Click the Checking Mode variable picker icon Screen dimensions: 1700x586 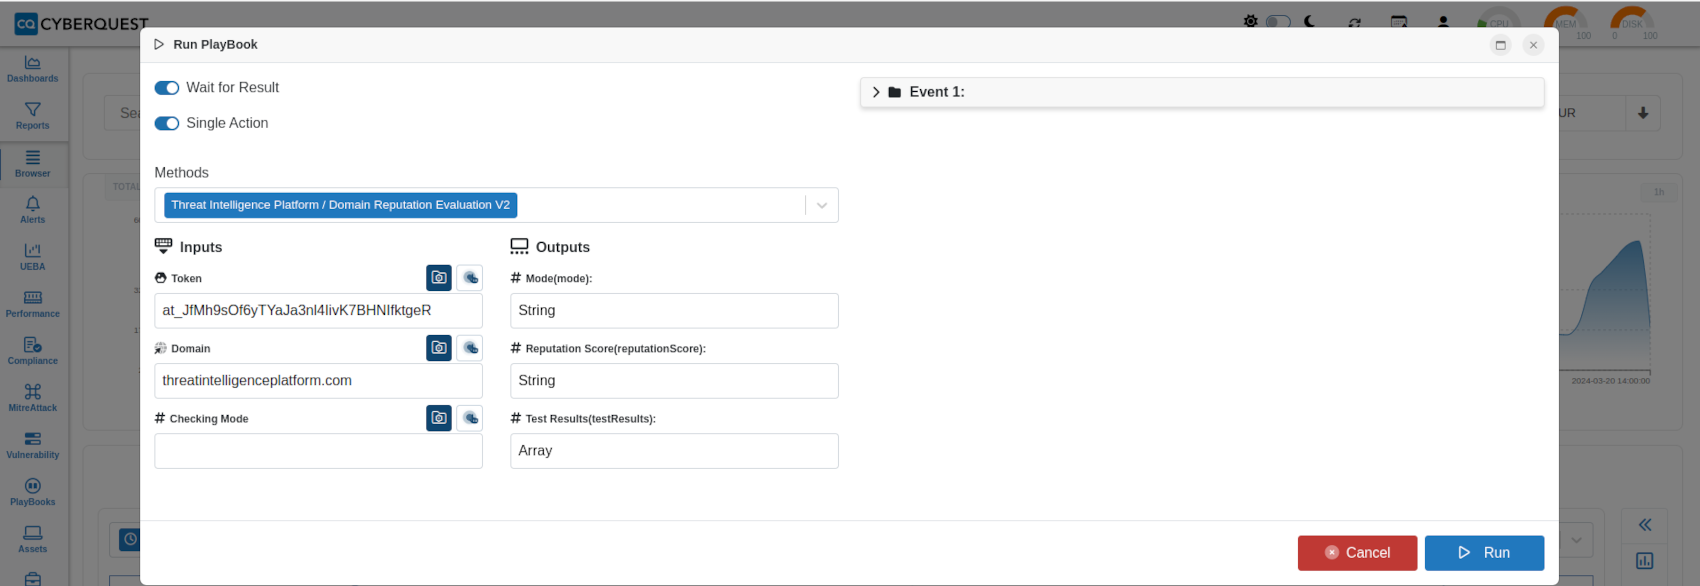click(470, 418)
